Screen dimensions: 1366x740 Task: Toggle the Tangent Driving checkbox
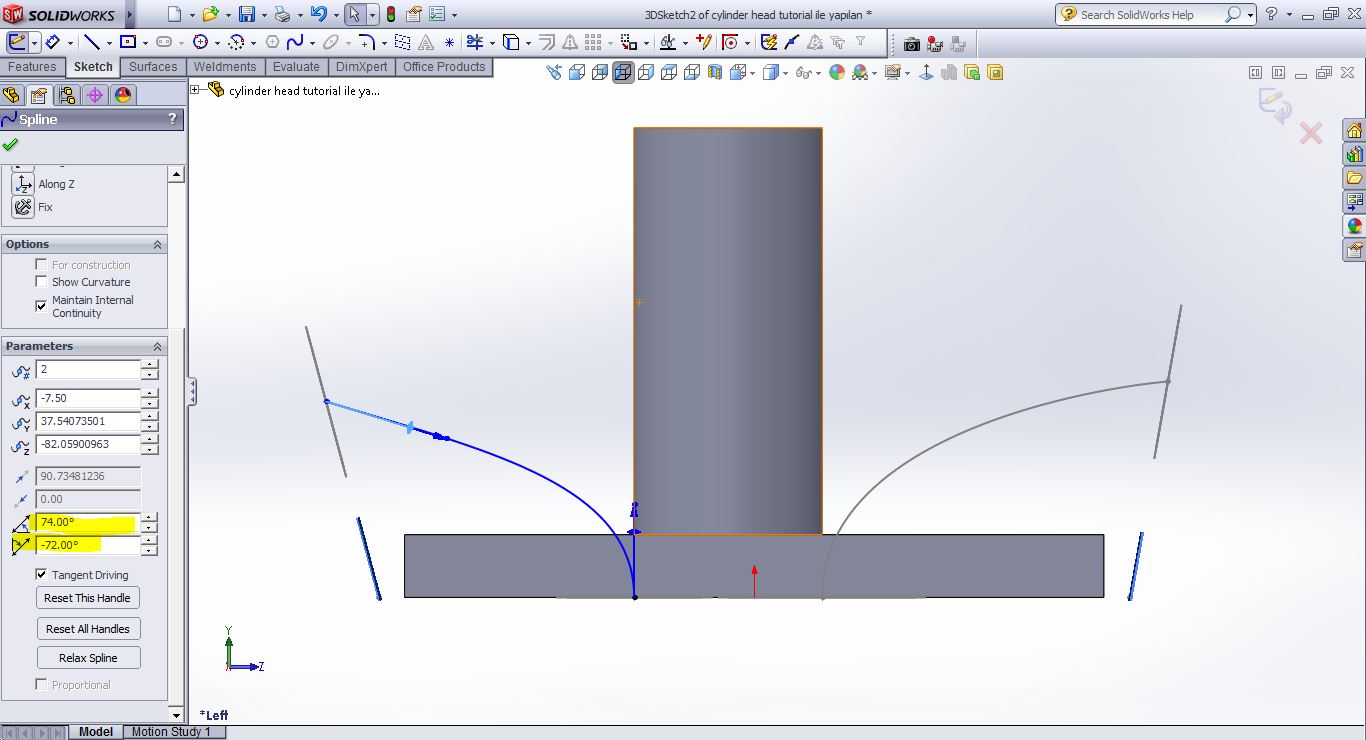(x=41, y=575)
